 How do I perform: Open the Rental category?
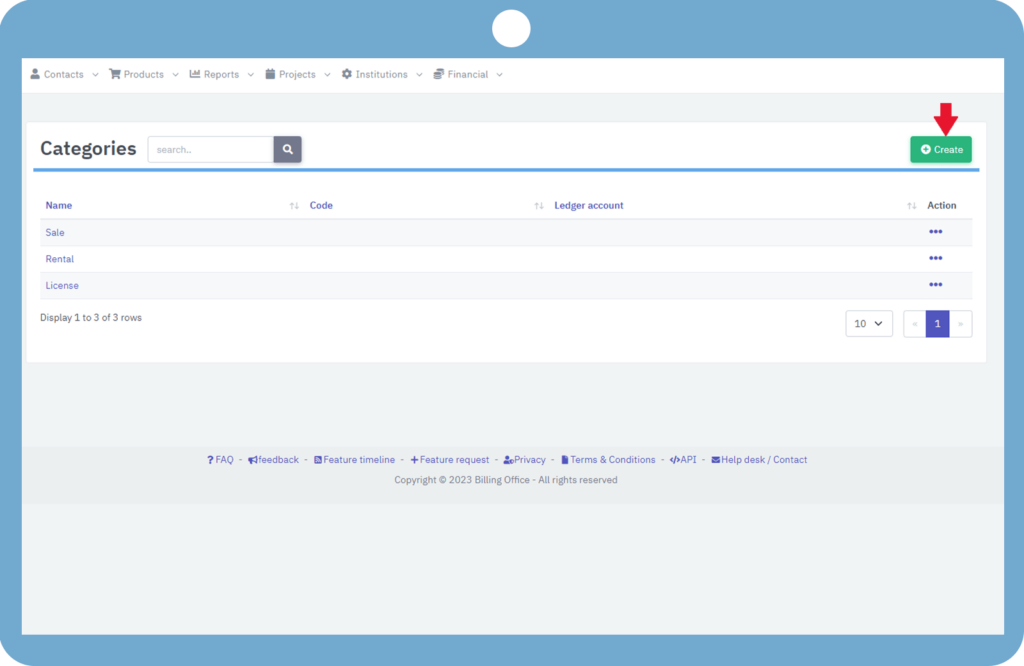point(59,259)
